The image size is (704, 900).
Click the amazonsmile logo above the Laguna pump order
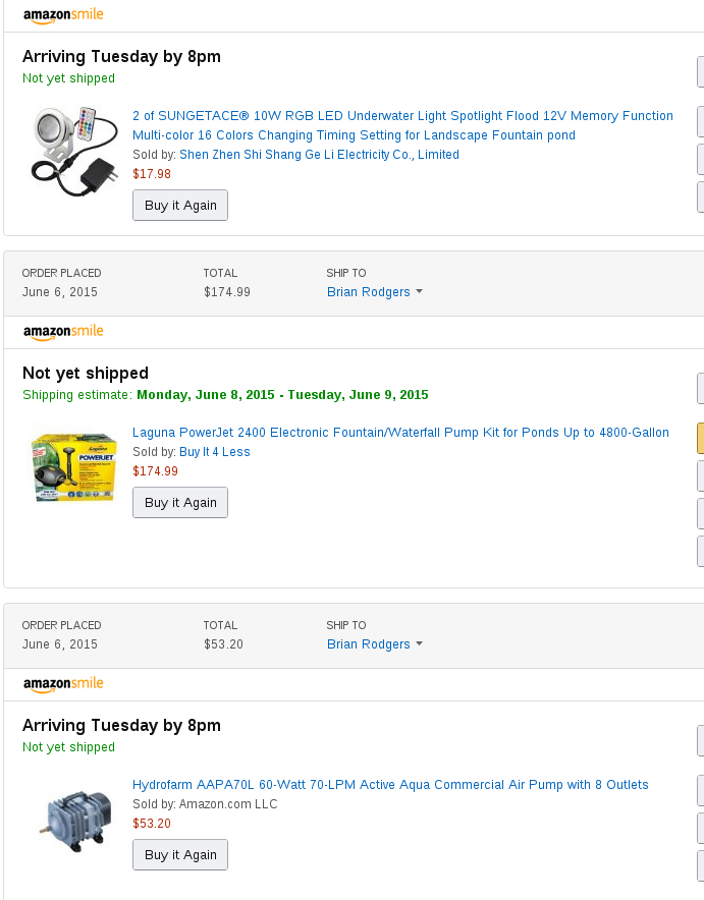click(x=62, y=331)
